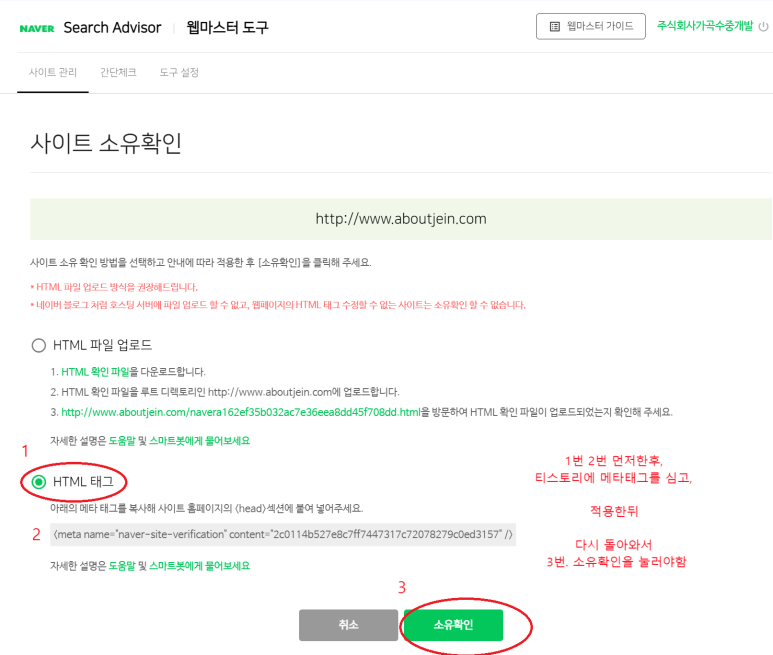Screen dimensions: 773x655
Task: Click the Search Advisor title text
Action: coord(112,28)
